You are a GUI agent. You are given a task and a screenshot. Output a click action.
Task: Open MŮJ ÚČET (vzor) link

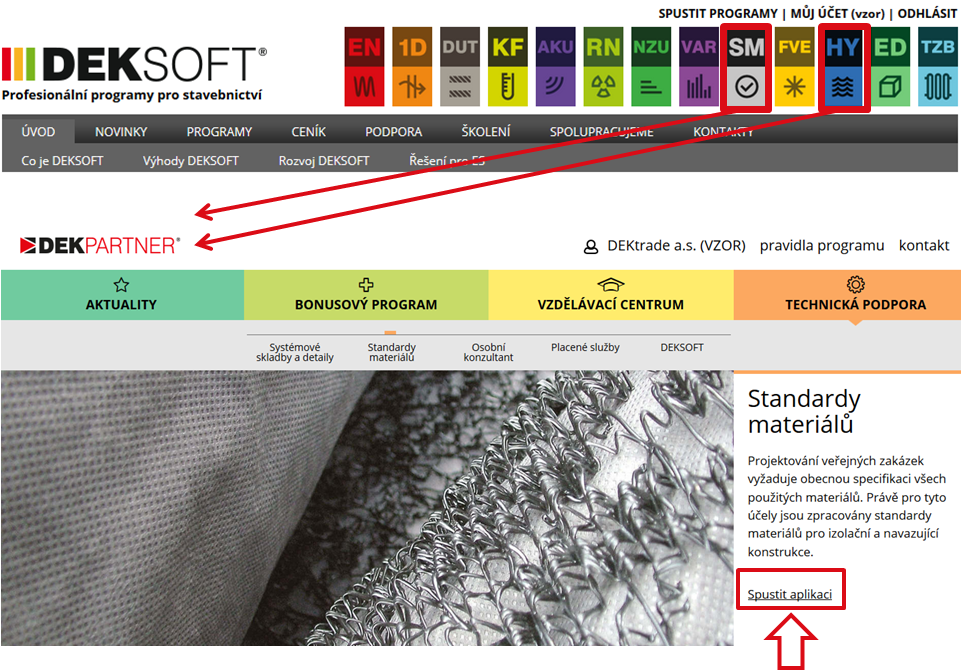[837, 13]
